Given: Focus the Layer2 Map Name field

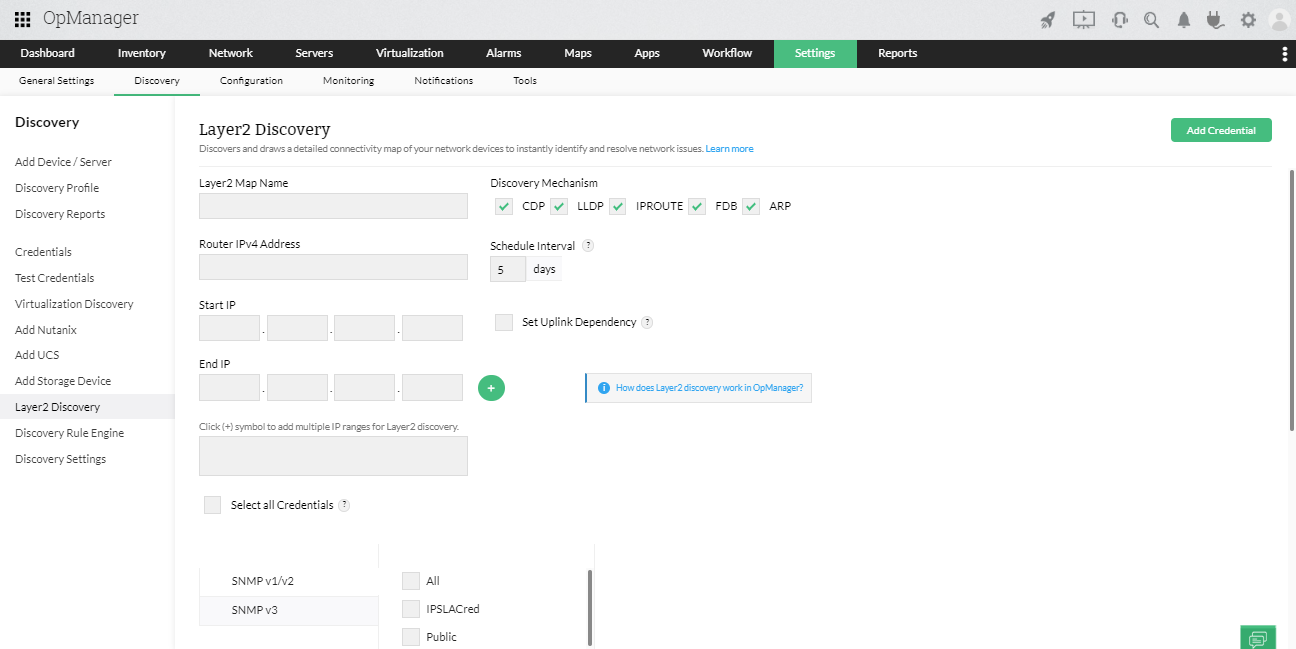Looking at the screenshot, I should (333, 206).
